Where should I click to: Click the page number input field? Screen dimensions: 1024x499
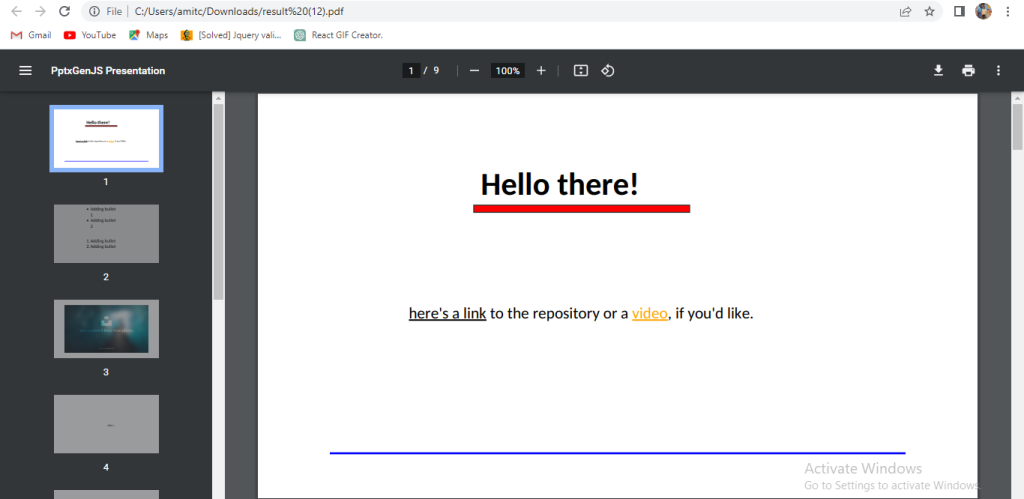[410, 71]
